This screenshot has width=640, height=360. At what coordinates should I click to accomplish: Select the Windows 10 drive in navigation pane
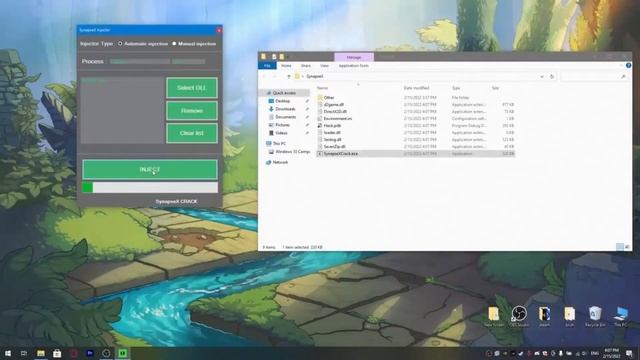point(289,151)
